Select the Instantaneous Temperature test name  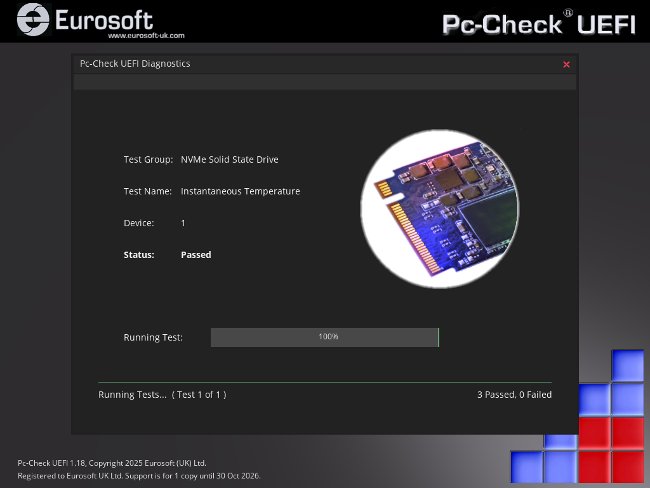click(240, 191)
